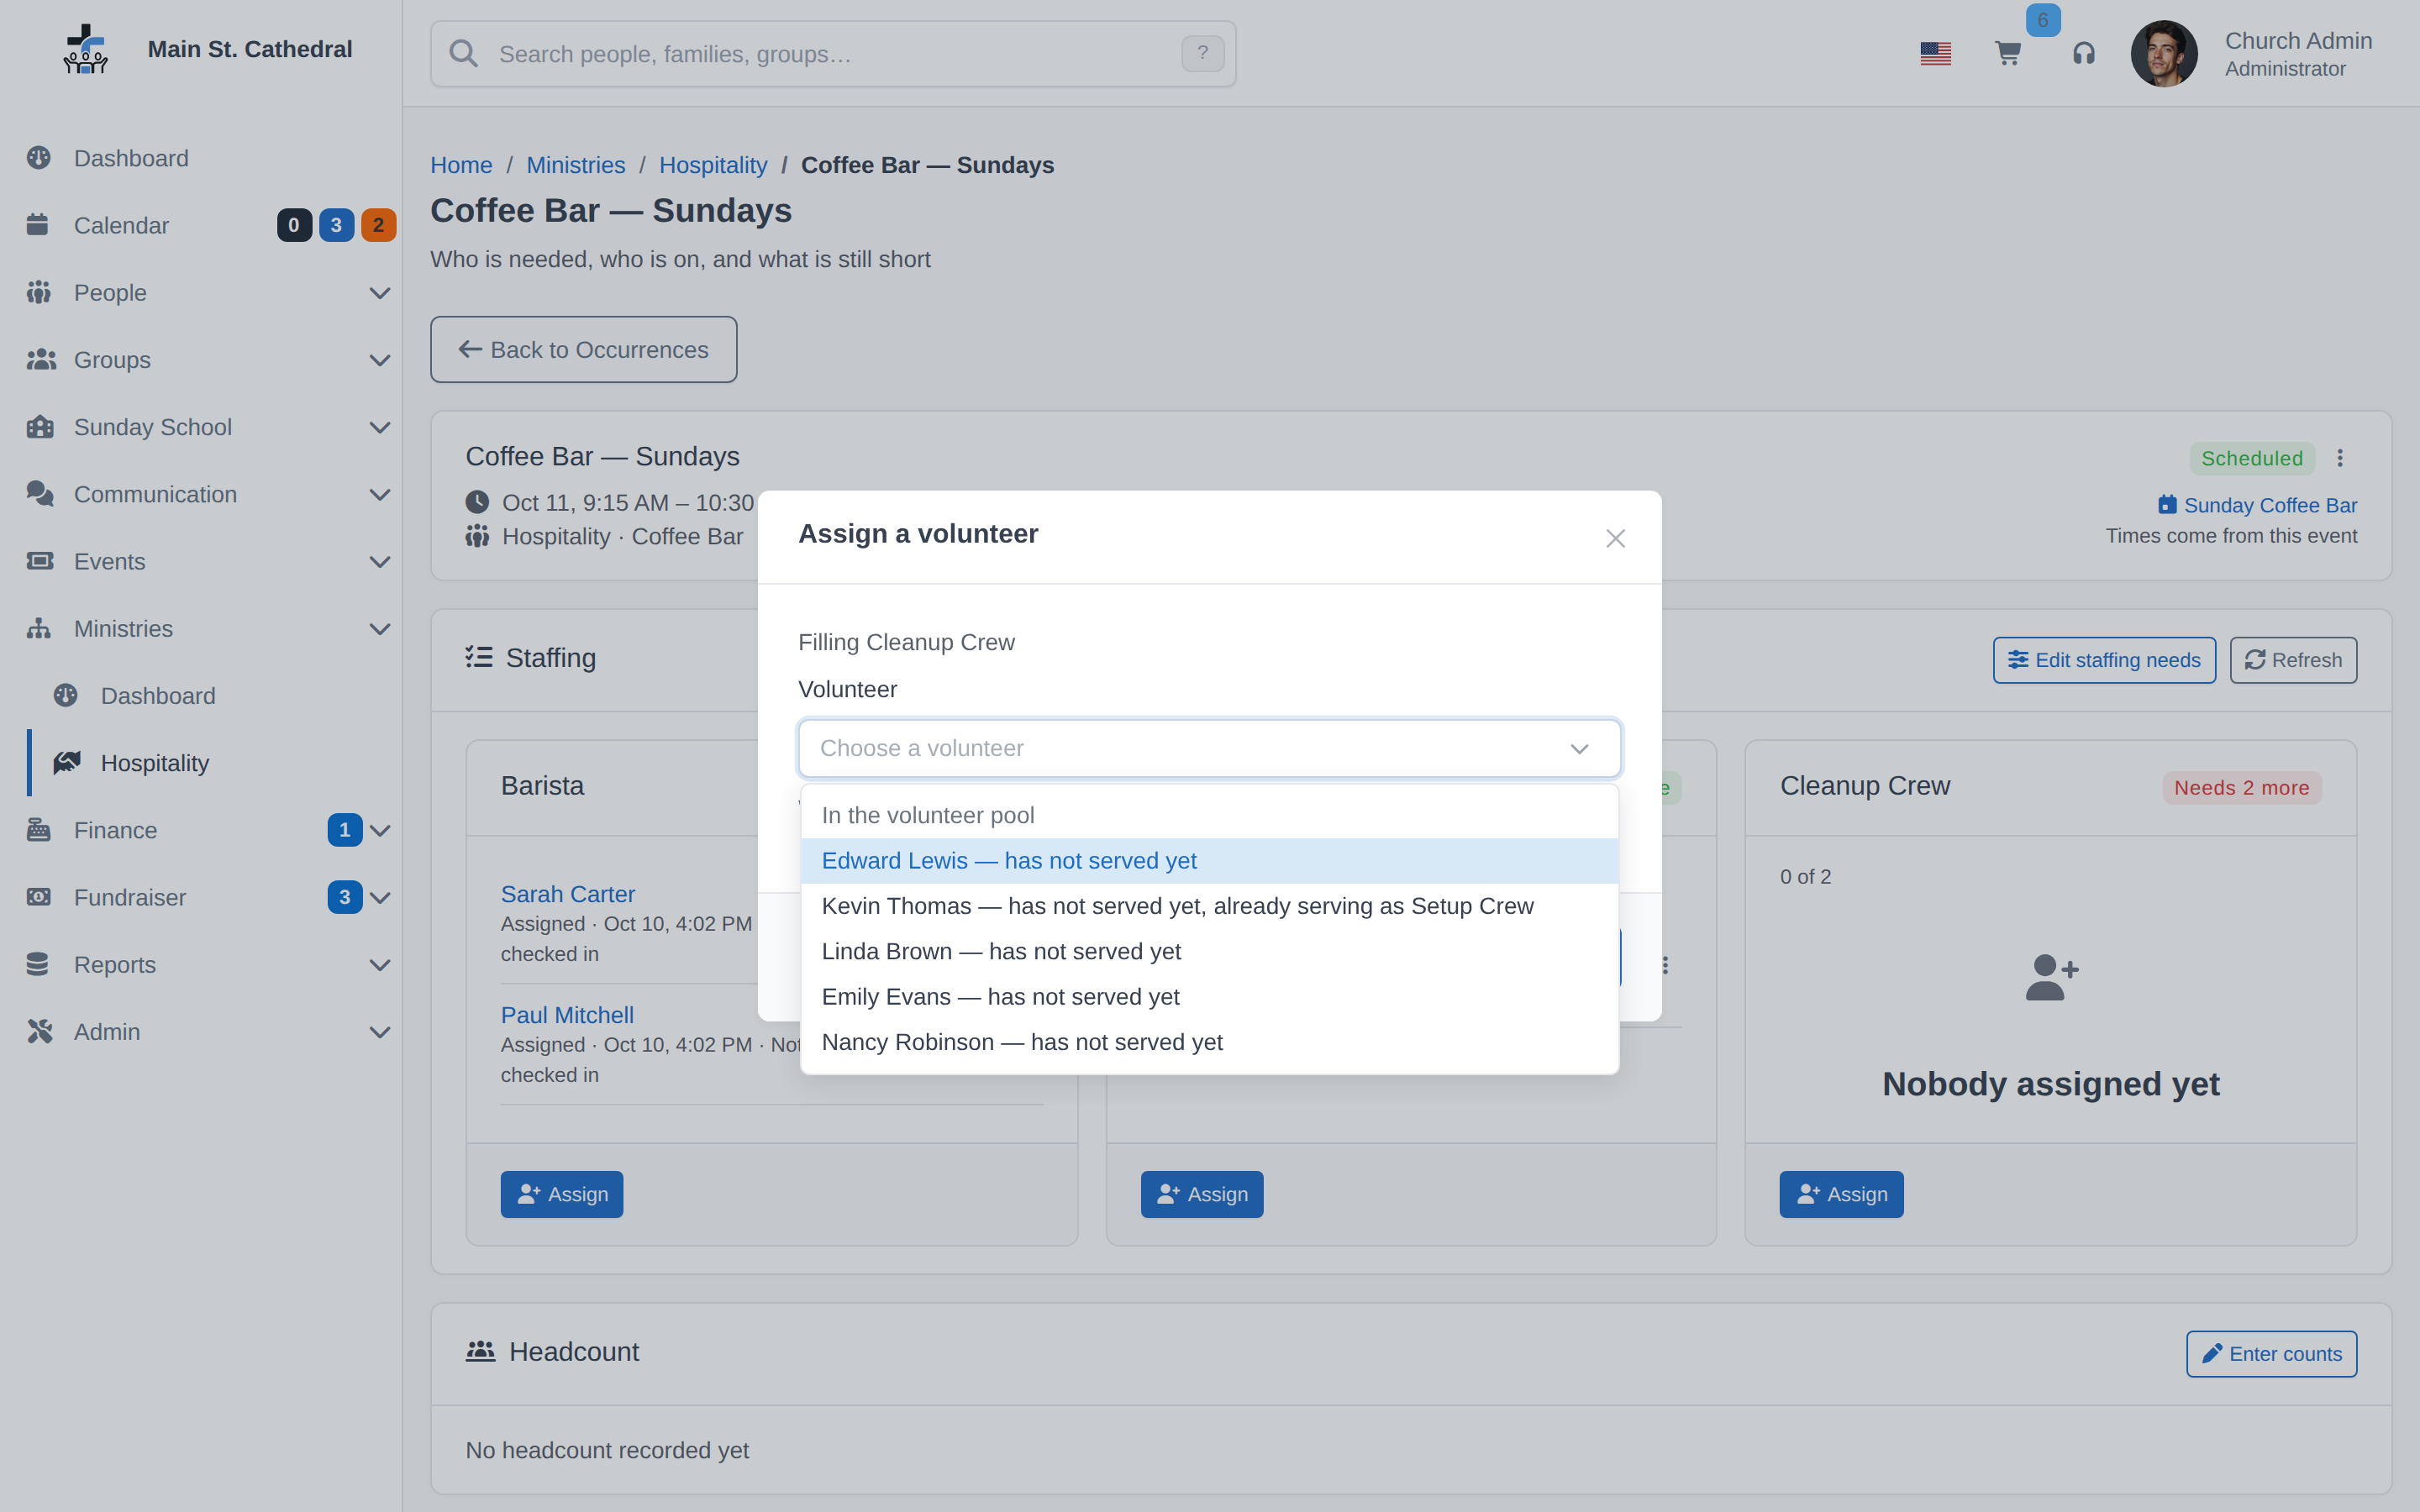Expand the Groups sidebar section

[380, 360]
